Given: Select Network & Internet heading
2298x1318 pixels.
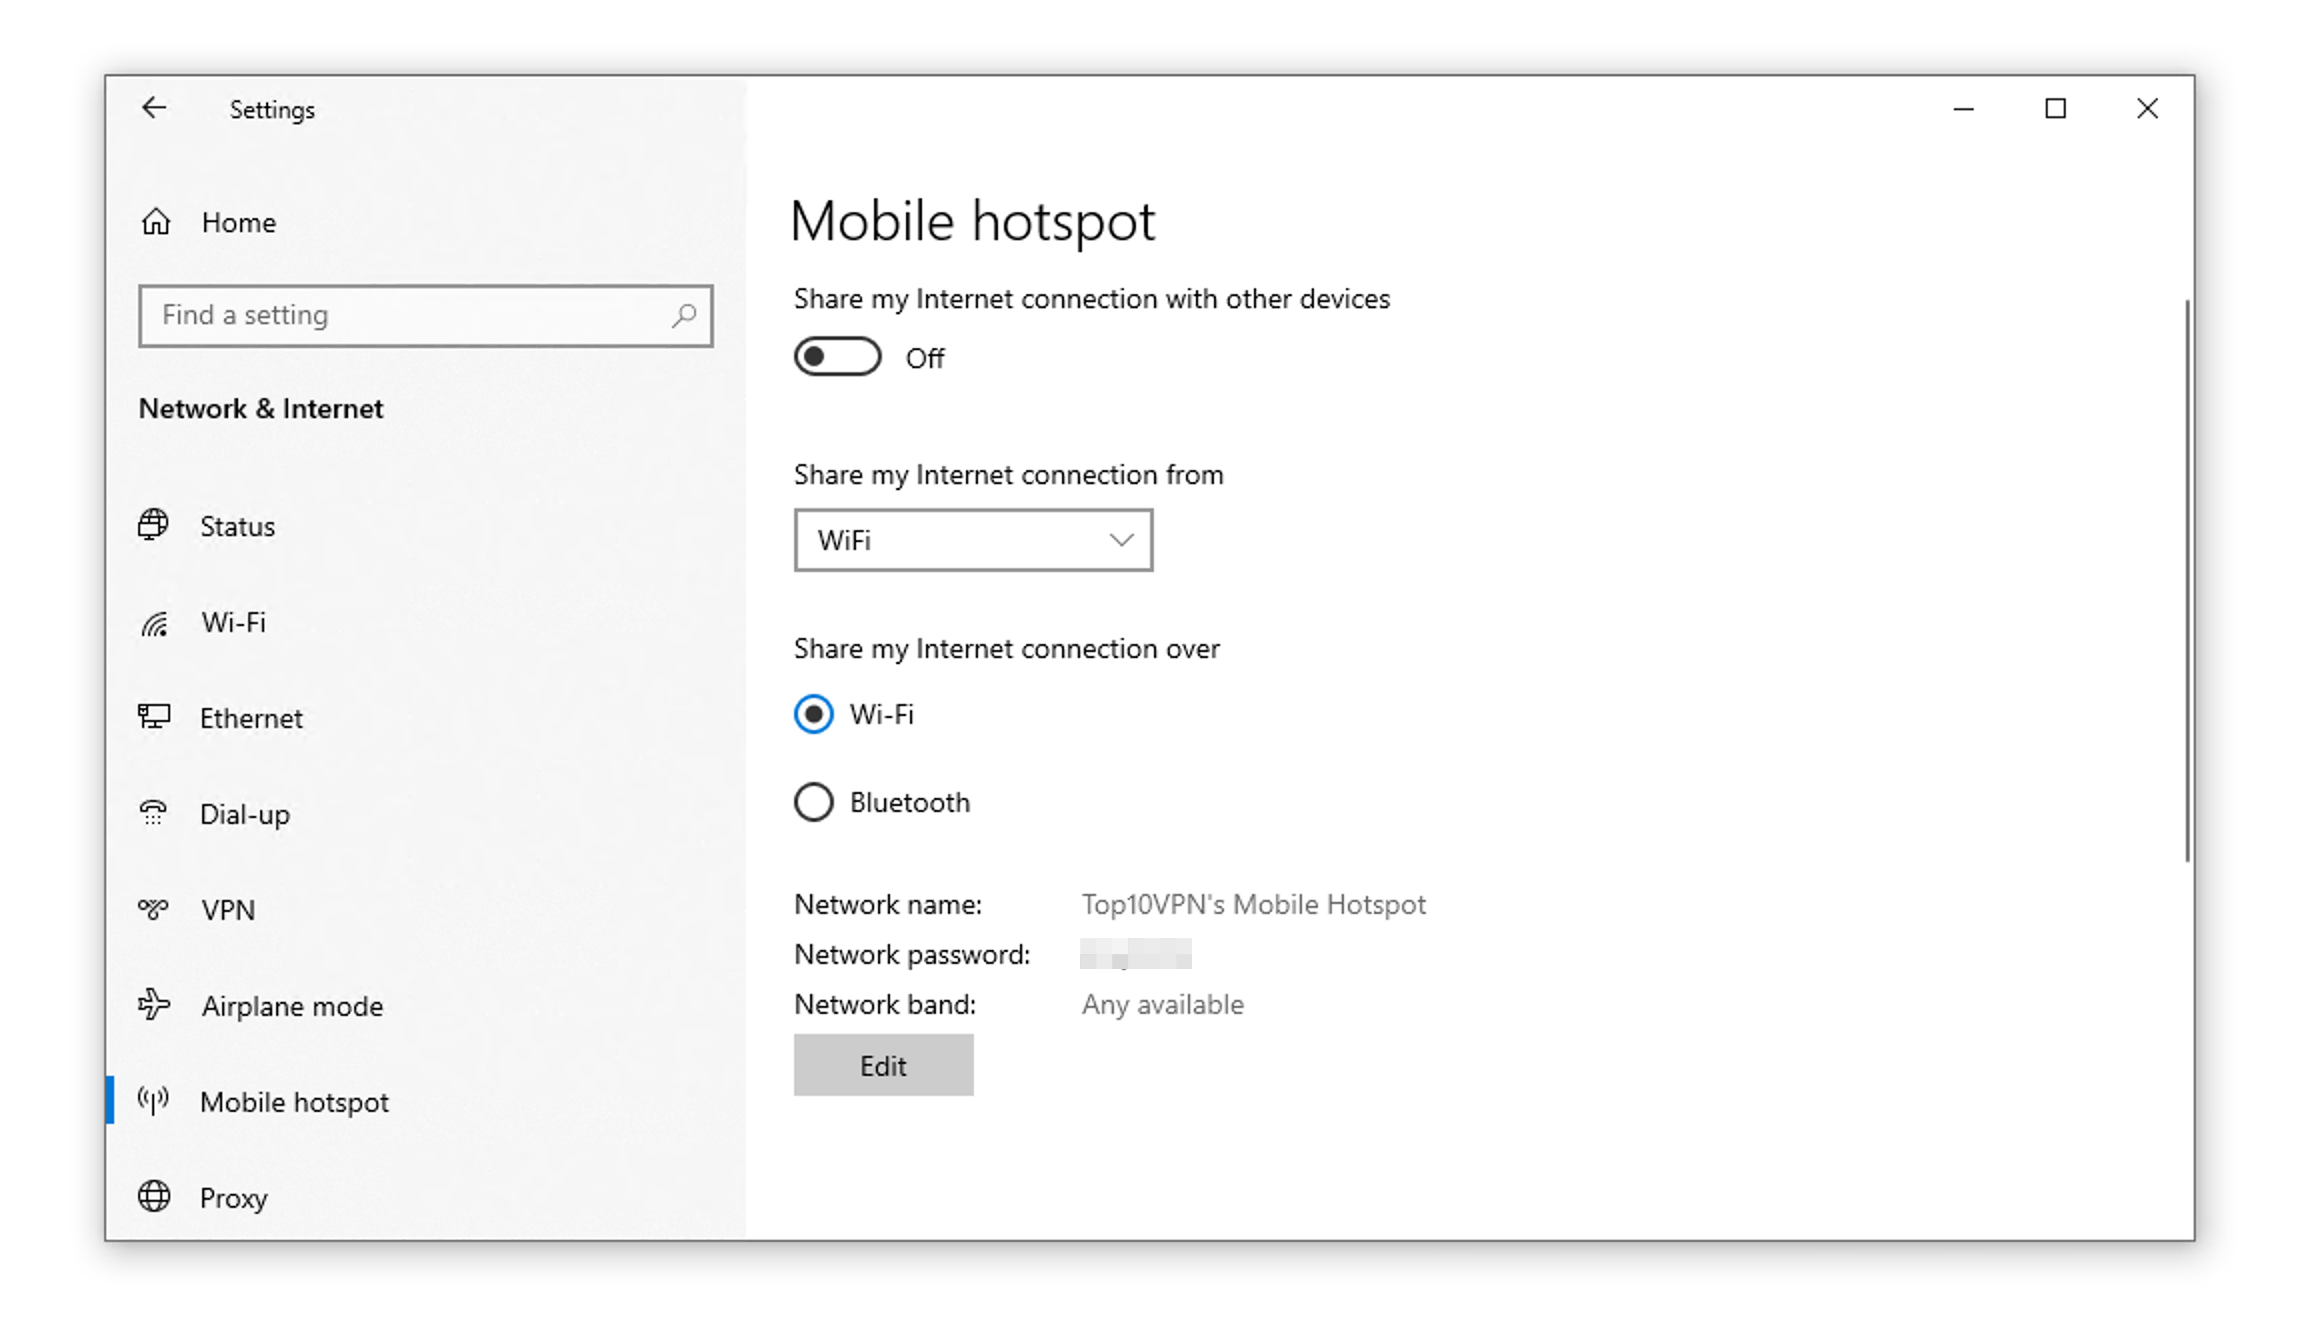Looking at the screenshot, I should pyautogui.click(x=260, y=408).
